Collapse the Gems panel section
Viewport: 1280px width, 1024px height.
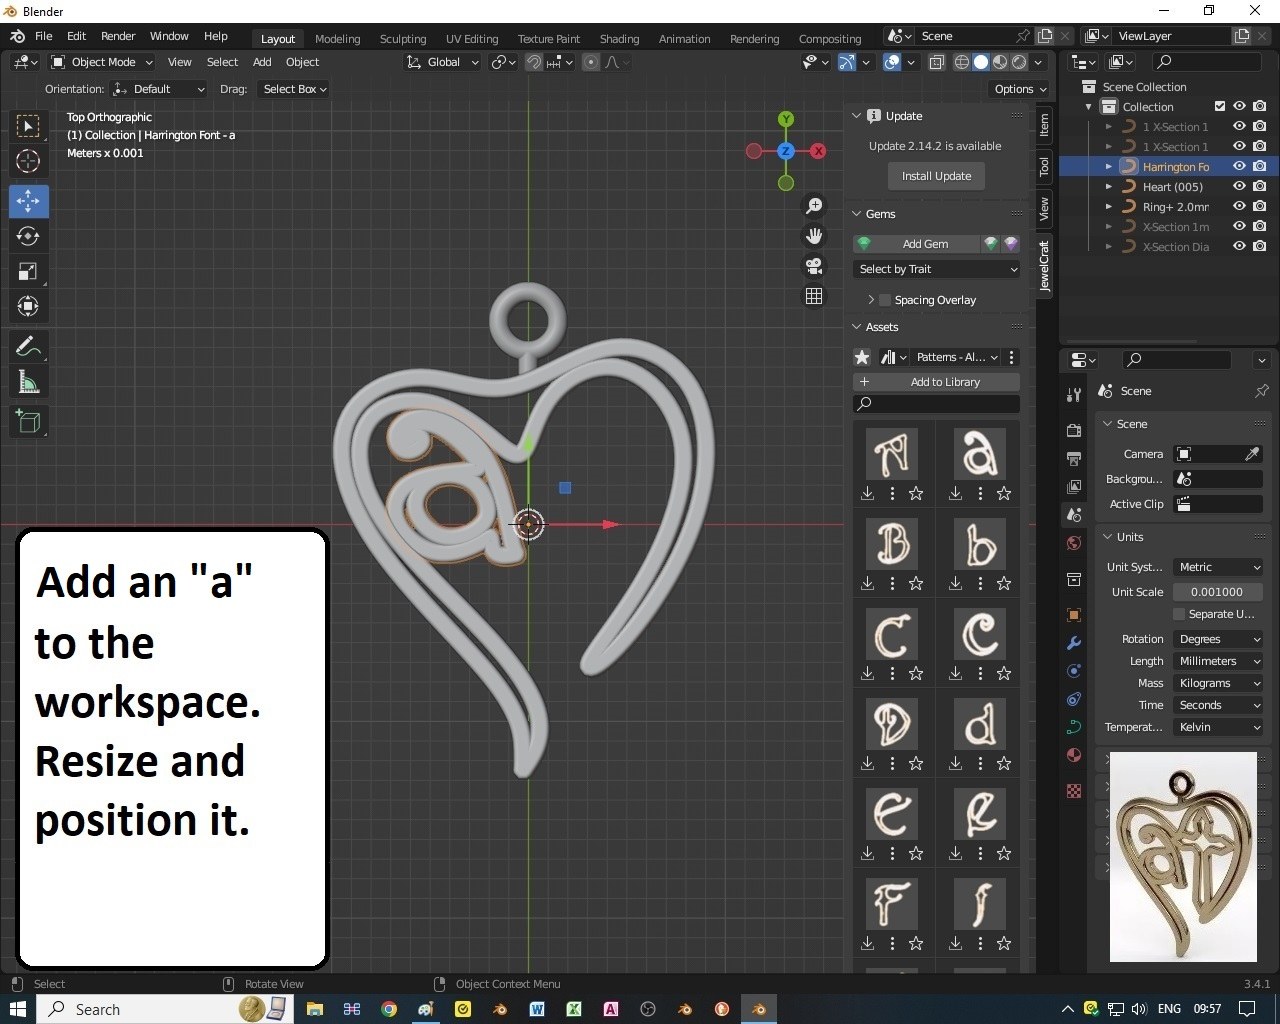click(x=857, y=214)
